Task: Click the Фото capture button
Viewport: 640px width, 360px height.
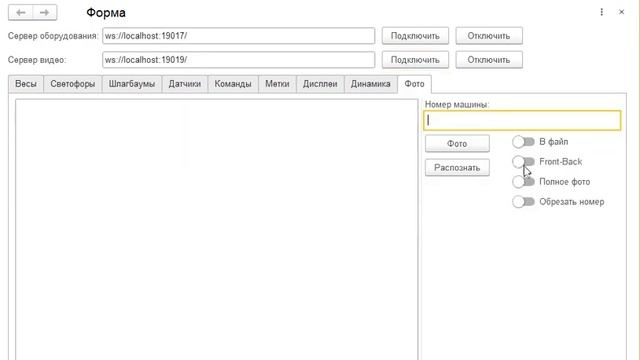Action: coord(457,144)
